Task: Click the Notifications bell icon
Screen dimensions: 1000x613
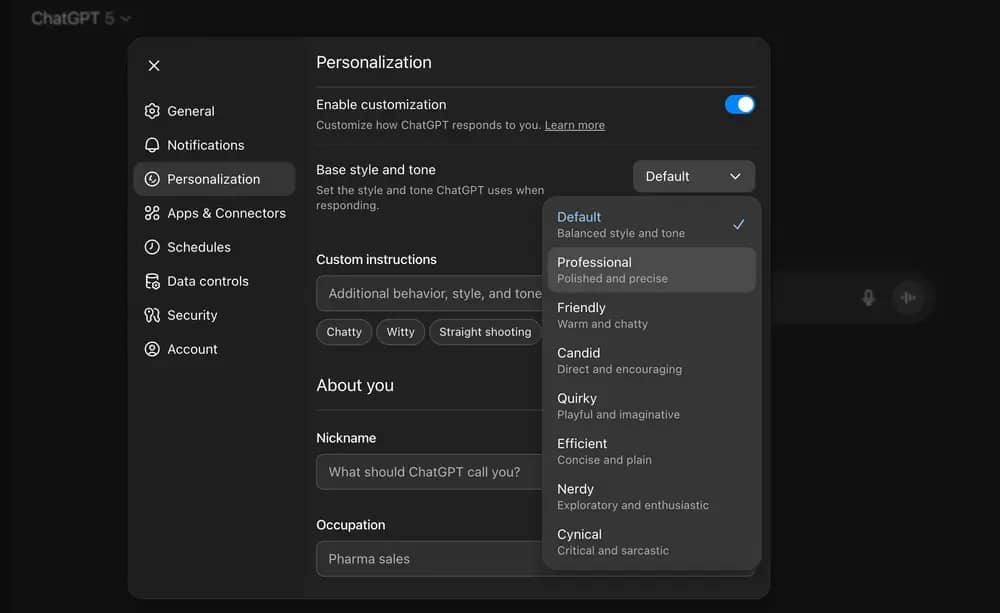Action: pyautogui.click(x=152, y=145)
